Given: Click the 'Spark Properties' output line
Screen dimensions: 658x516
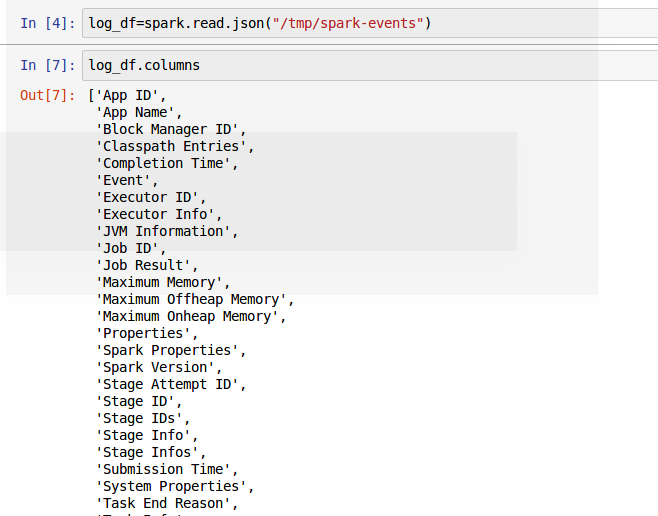Looking at the screenshot, I should pos(171,350).
